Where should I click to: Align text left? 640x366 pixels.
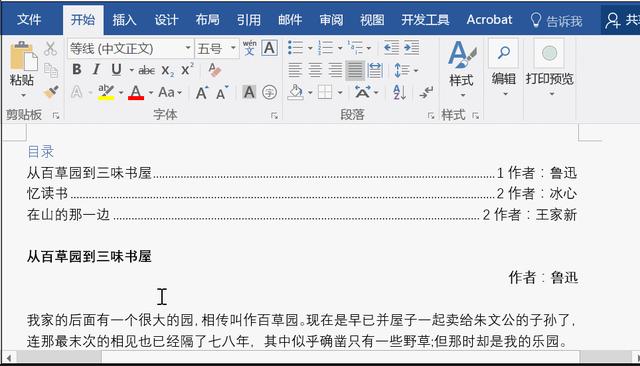295,70
